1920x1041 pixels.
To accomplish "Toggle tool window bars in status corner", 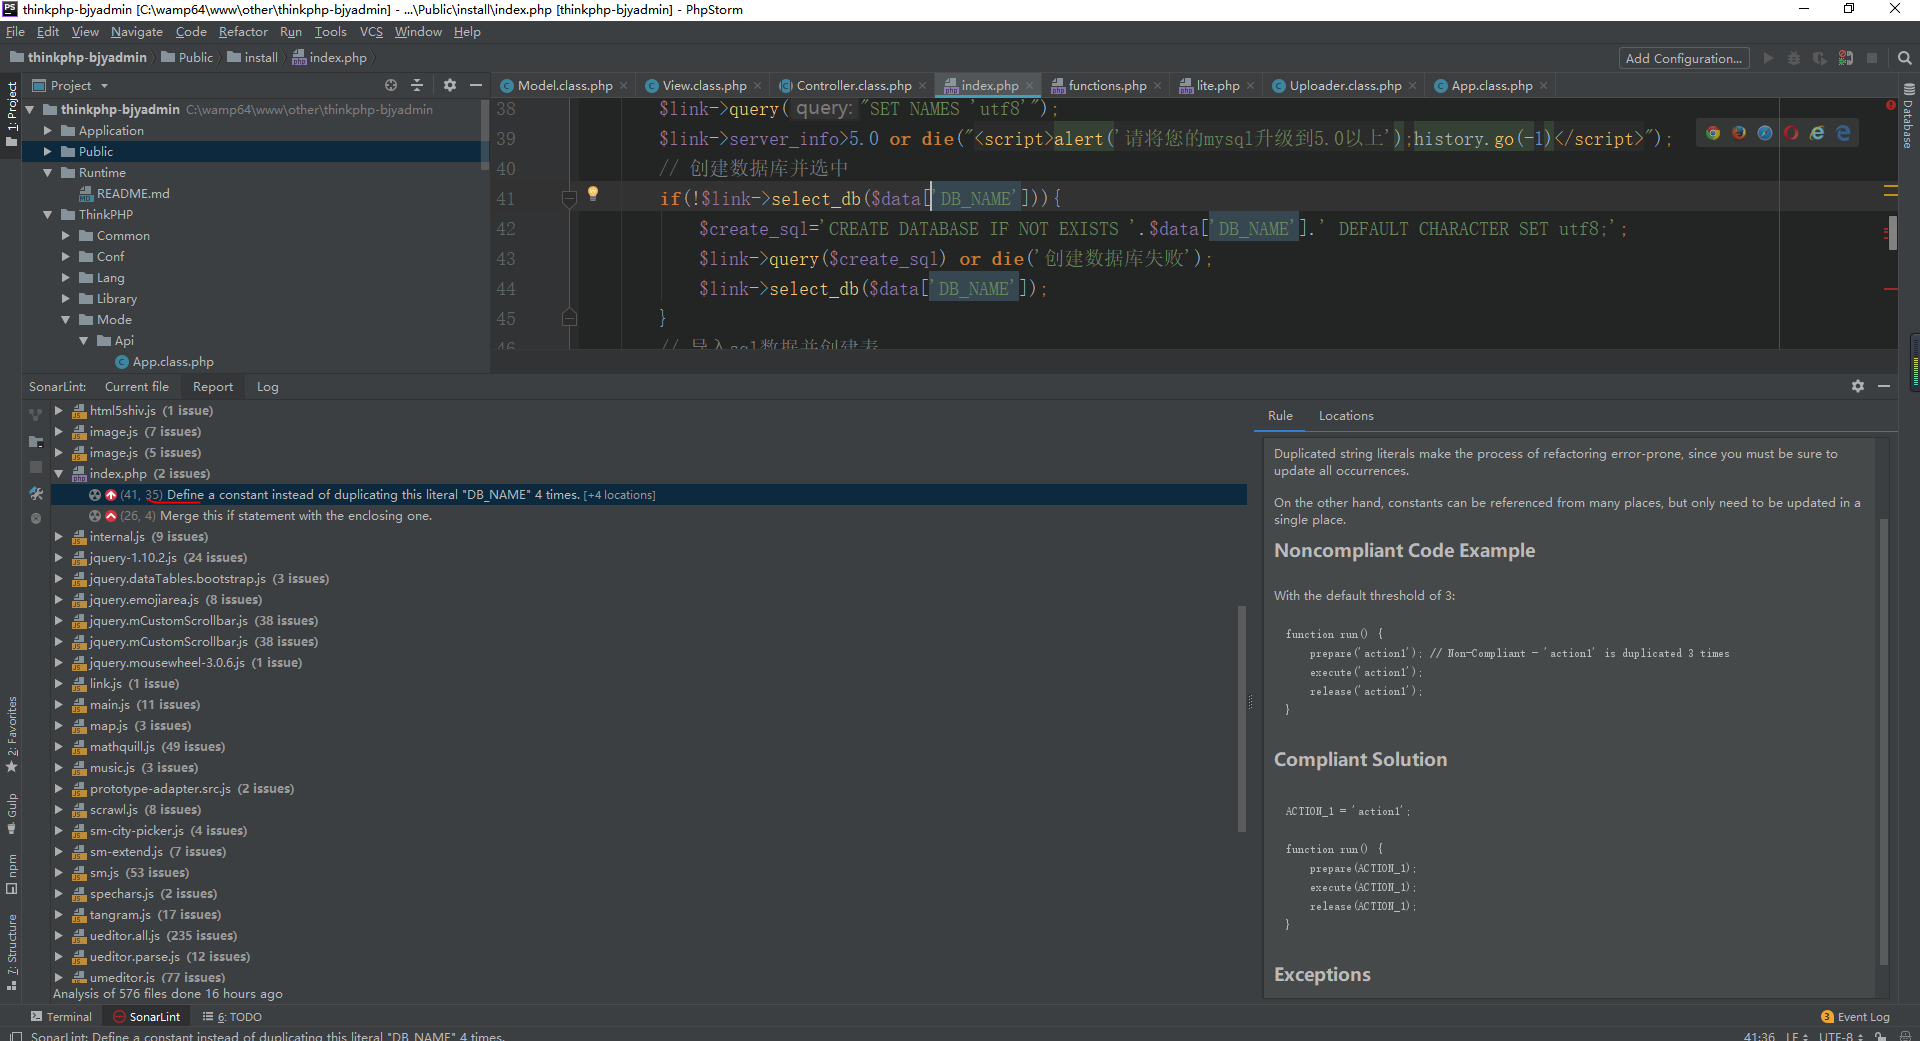I will tap(15, 1036).
